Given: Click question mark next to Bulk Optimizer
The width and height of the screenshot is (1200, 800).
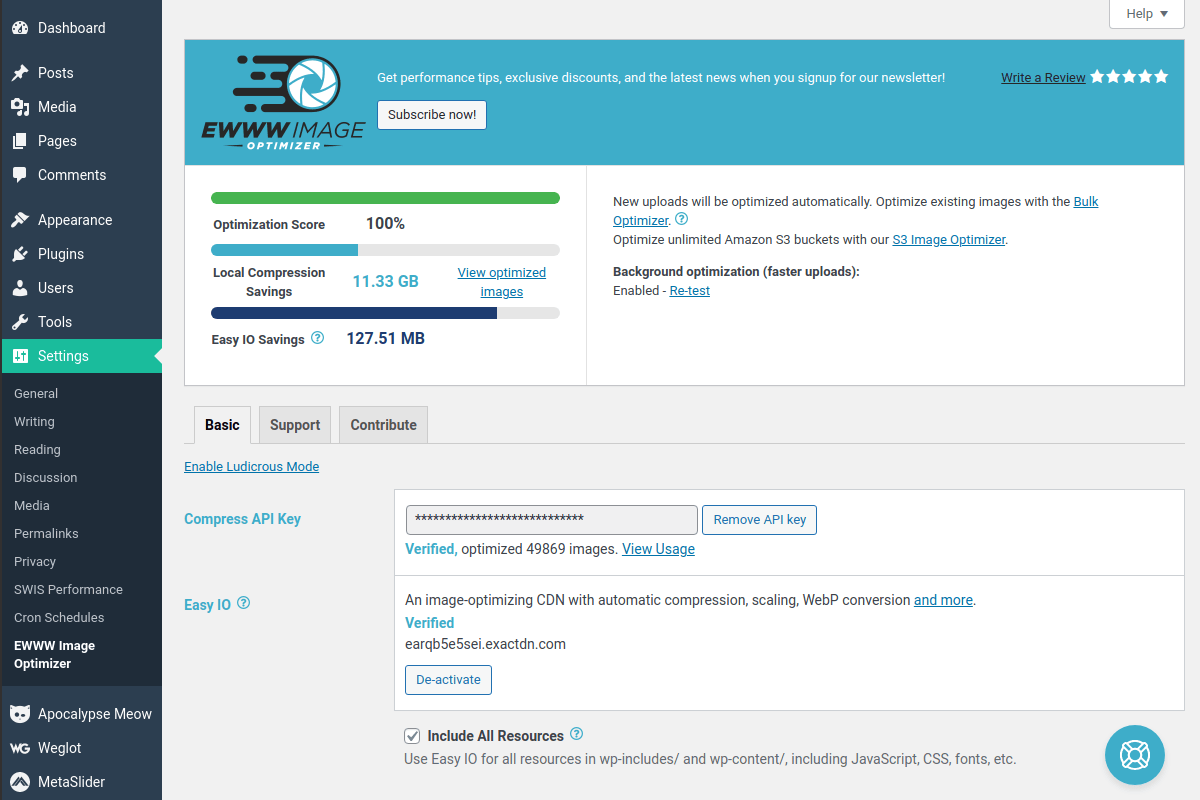Looking at the screenshot, I should [x=681, y=219].
